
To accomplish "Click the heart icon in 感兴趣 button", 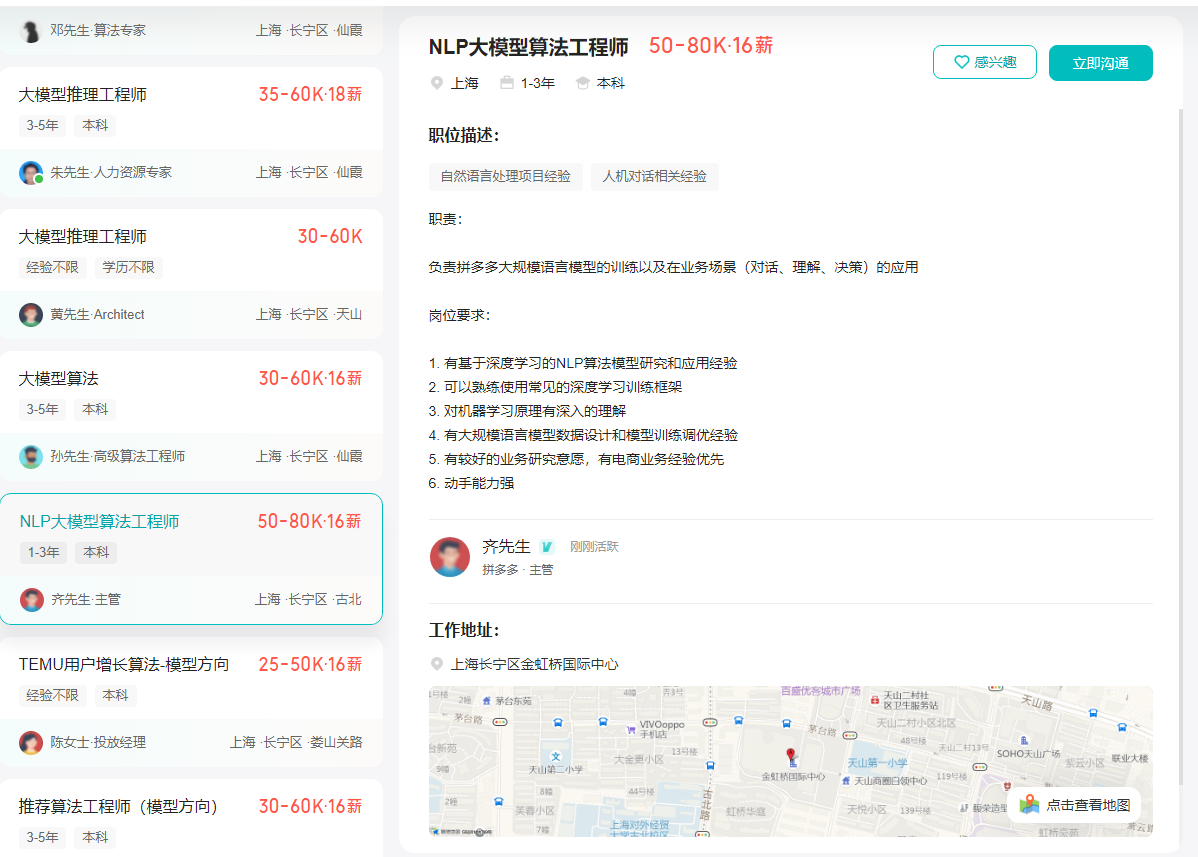I will coord(961,62).
